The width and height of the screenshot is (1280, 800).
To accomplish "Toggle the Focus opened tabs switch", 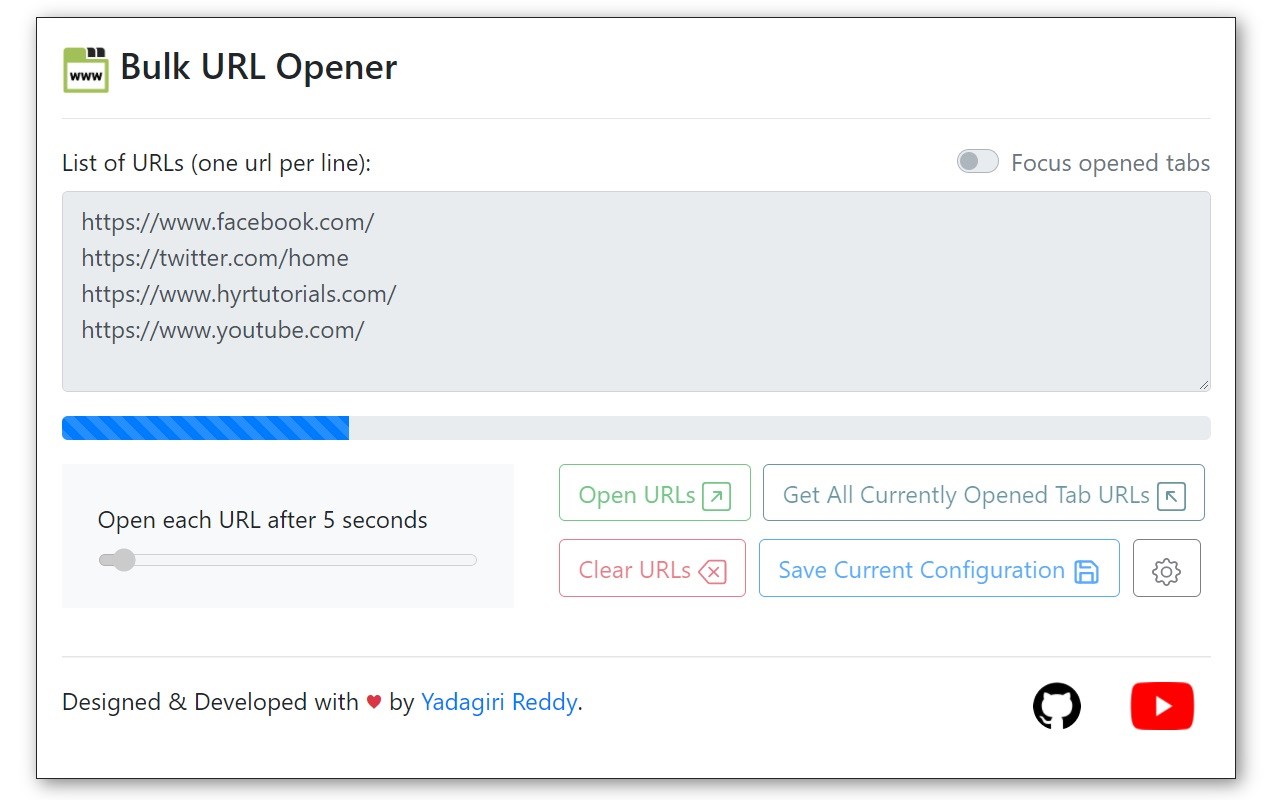I will pos(978,162).
